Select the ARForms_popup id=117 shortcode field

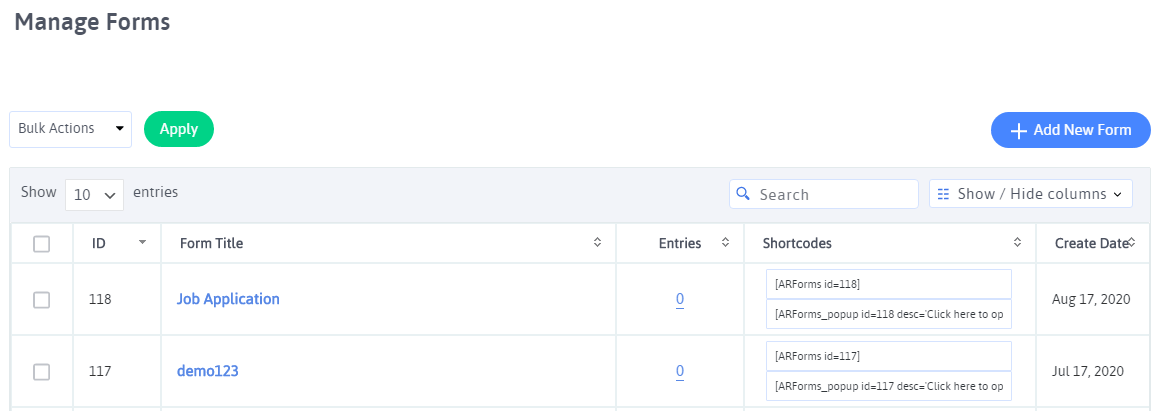(x=889, y=386)
